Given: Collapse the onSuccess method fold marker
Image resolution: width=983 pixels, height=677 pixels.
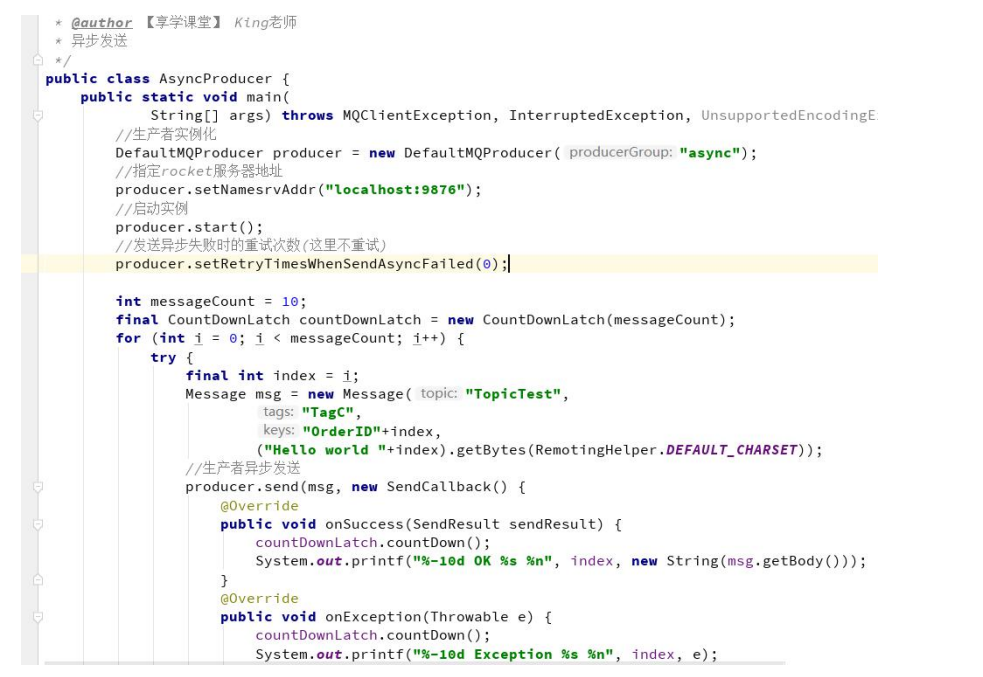Looking at the screenshot, I should (x=38, y=524).
